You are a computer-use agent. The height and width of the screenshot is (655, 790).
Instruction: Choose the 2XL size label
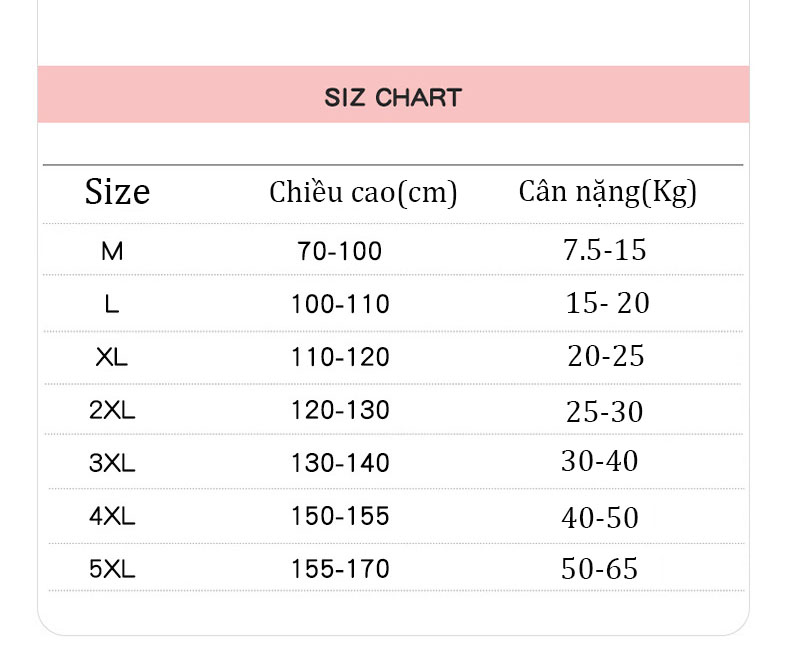pos(112,410)
